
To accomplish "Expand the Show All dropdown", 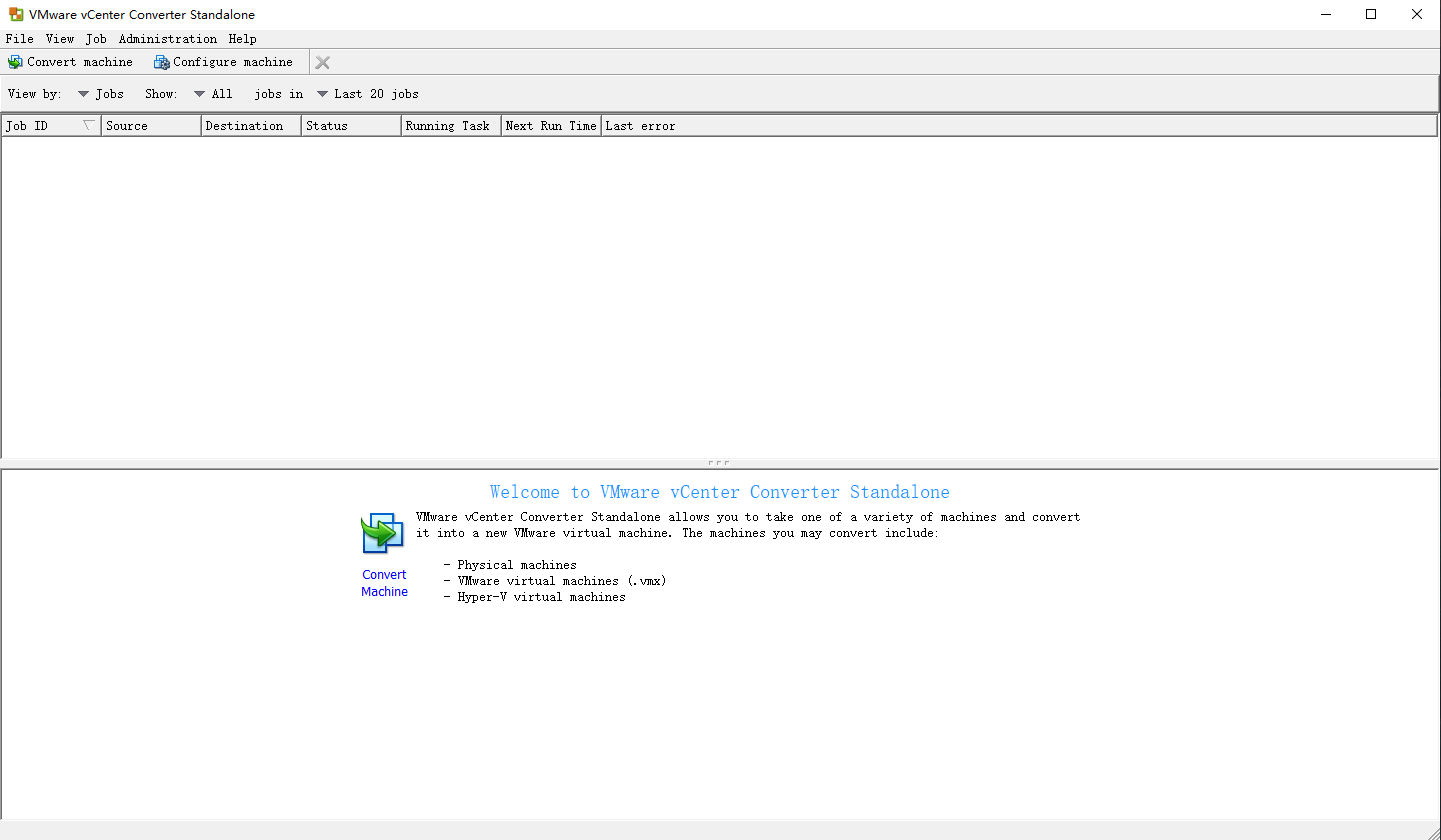I will point(213,94).
